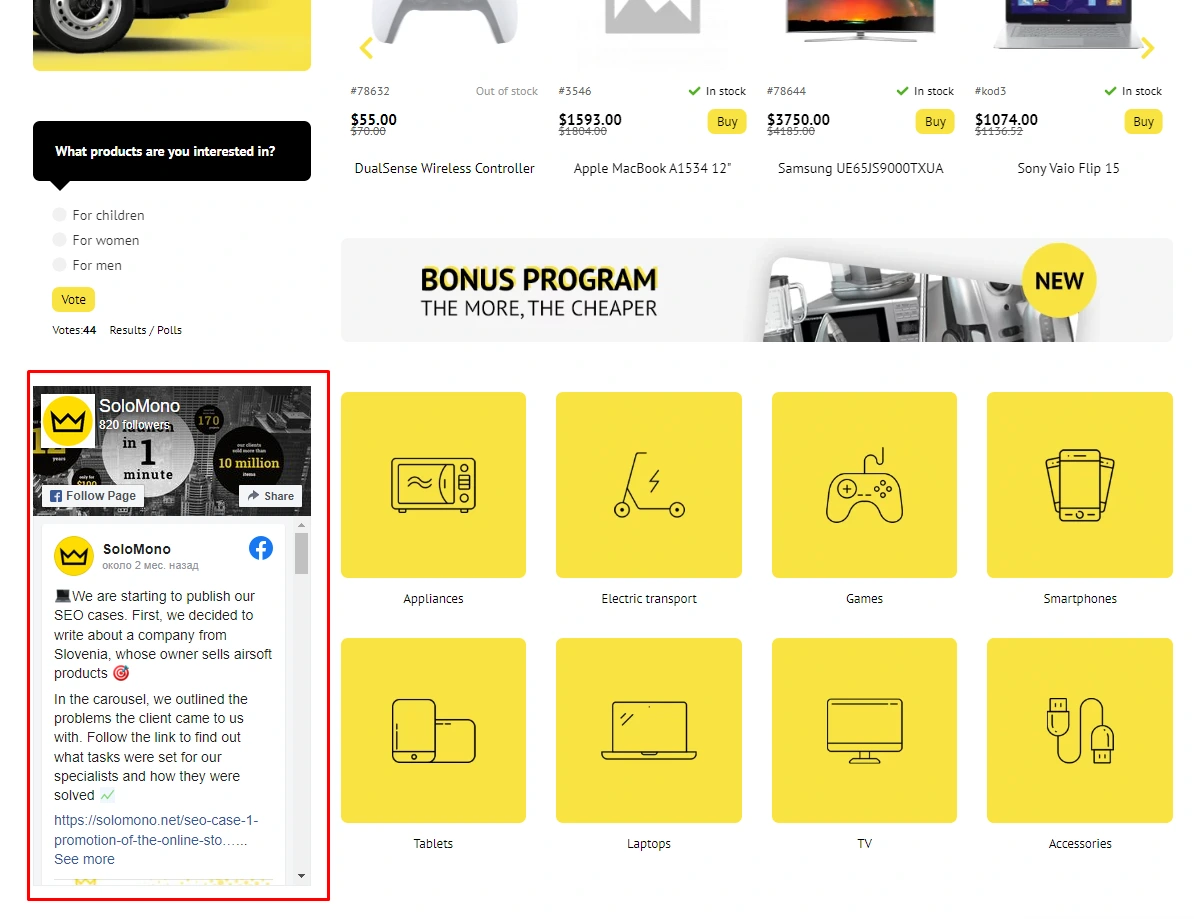
Task: Select the TV monitor icon tile
Action: 864,730
